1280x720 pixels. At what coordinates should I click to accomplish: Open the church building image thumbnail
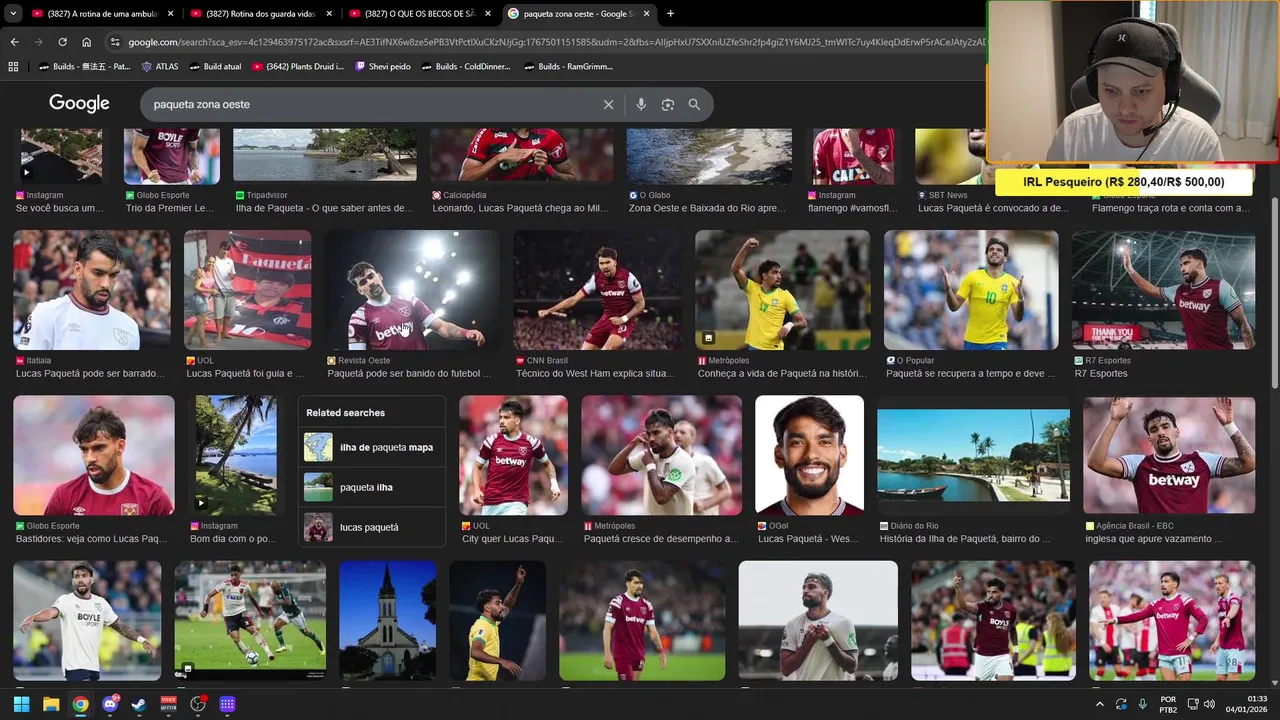tap(387, 620)
